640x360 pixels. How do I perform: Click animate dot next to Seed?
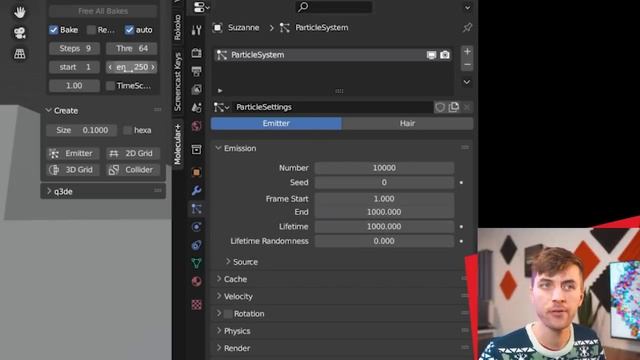[461, 182]
